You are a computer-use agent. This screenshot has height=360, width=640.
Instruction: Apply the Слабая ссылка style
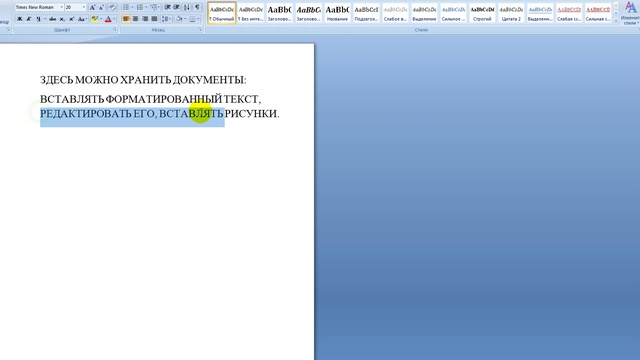569,13
